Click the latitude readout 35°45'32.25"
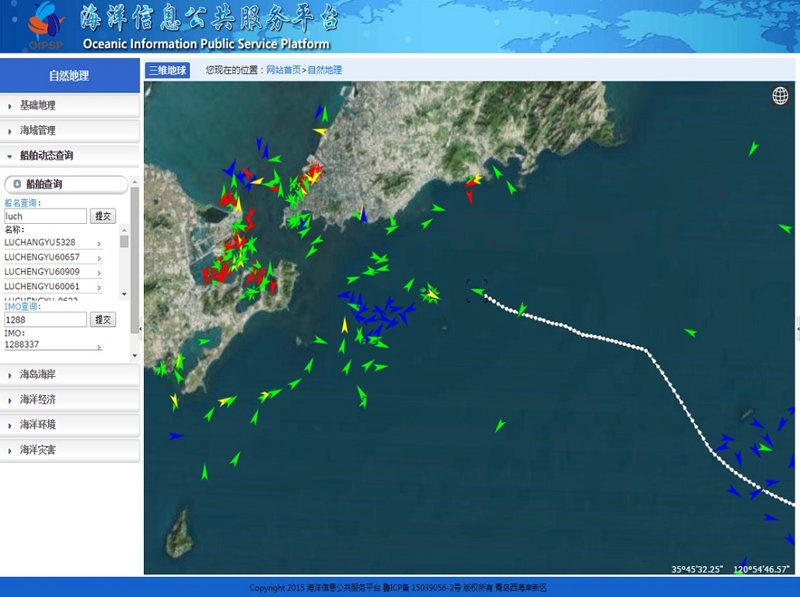800x597 pixels. [697, 569]
